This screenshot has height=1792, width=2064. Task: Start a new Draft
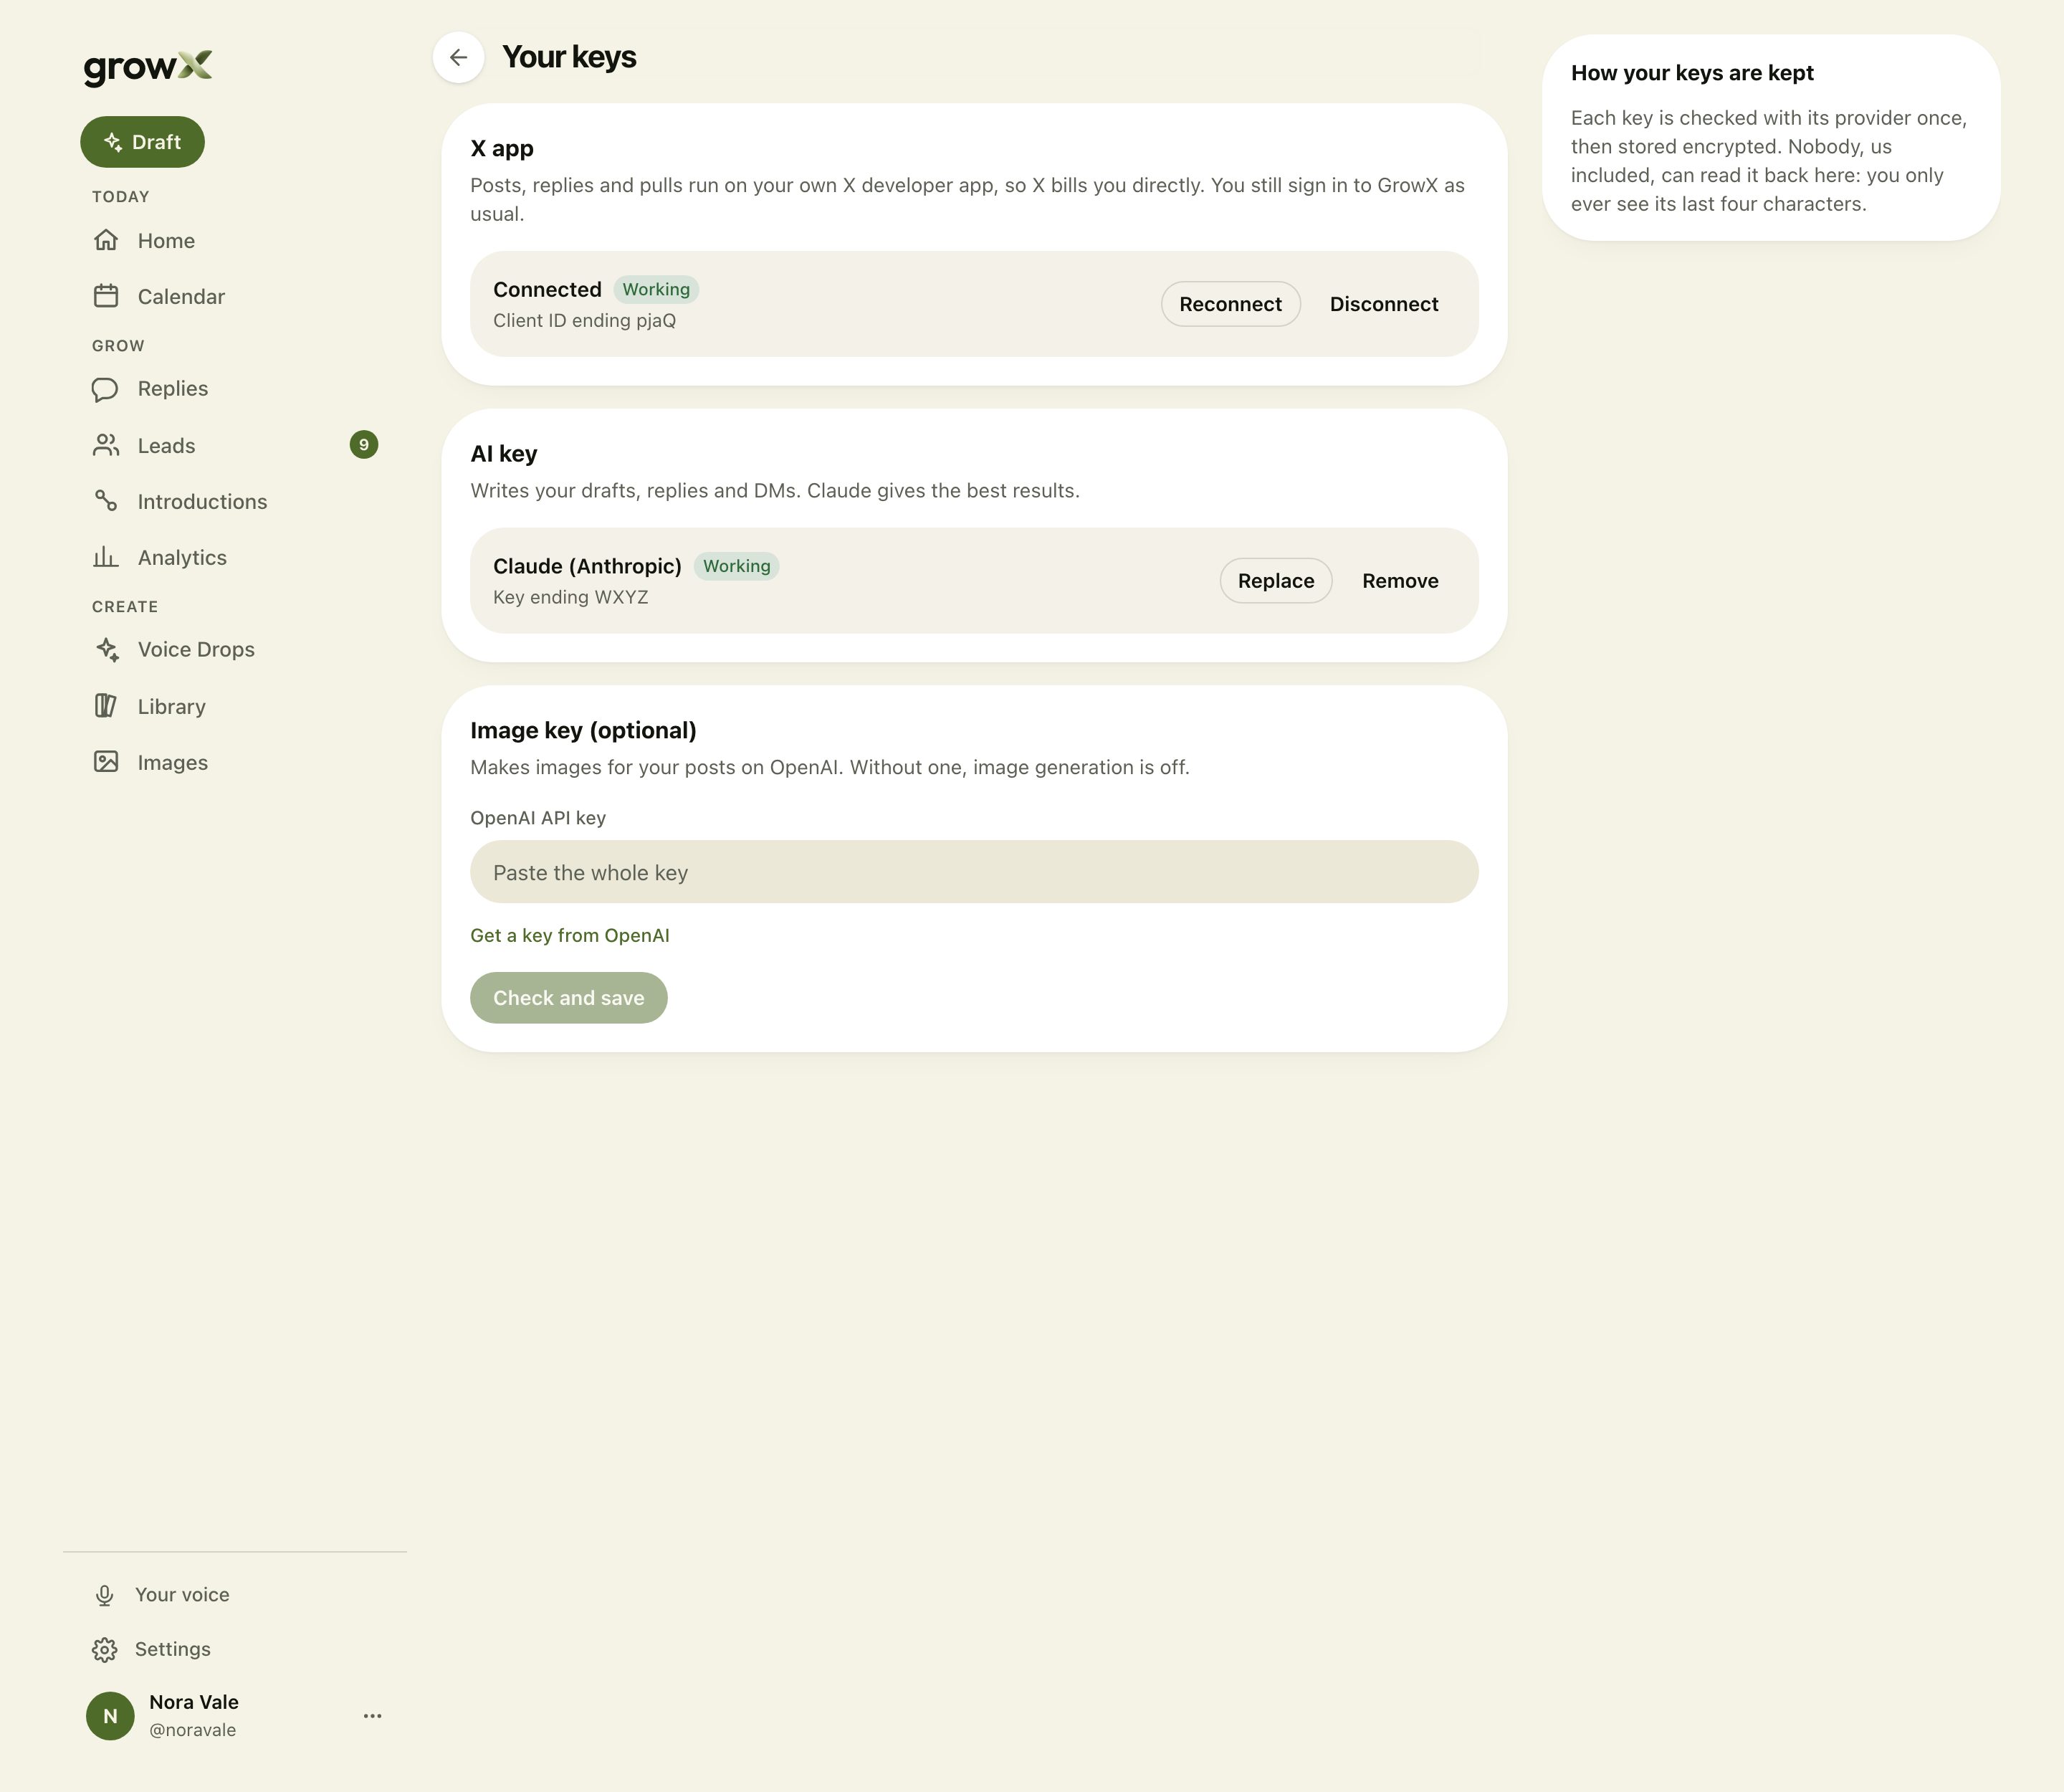143,142
